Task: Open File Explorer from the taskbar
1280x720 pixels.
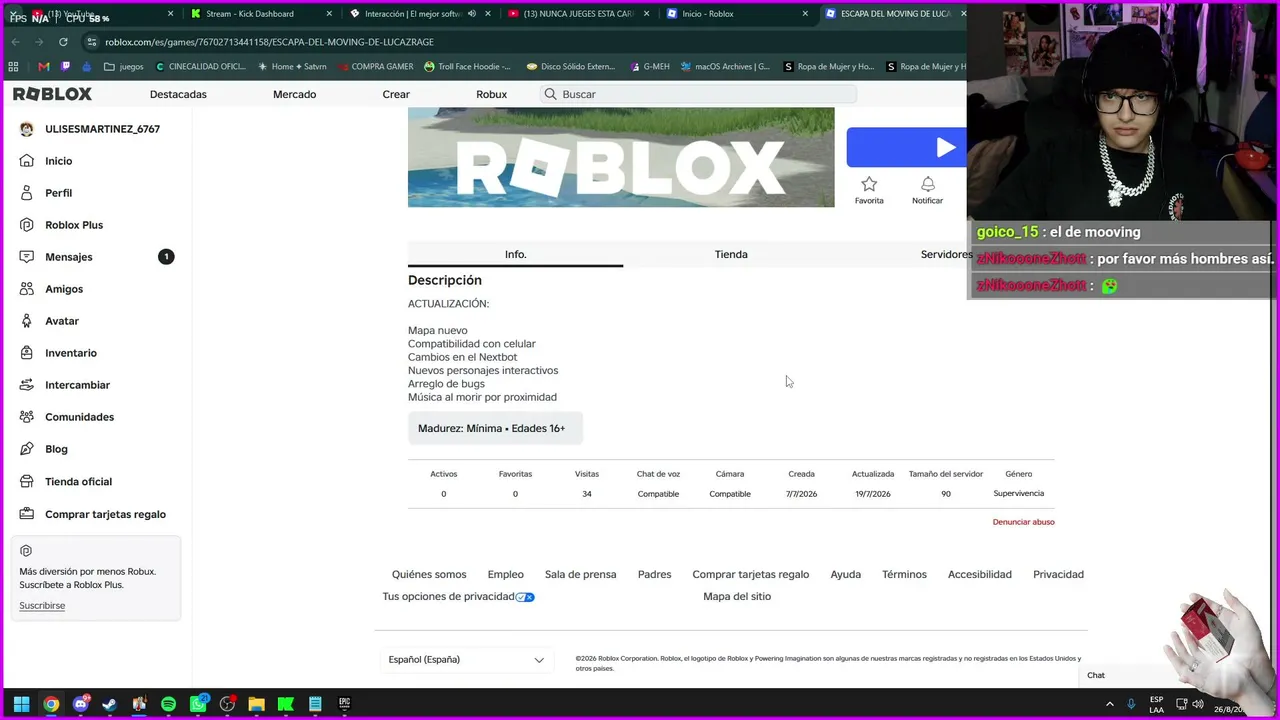Action: click(256, 704)
